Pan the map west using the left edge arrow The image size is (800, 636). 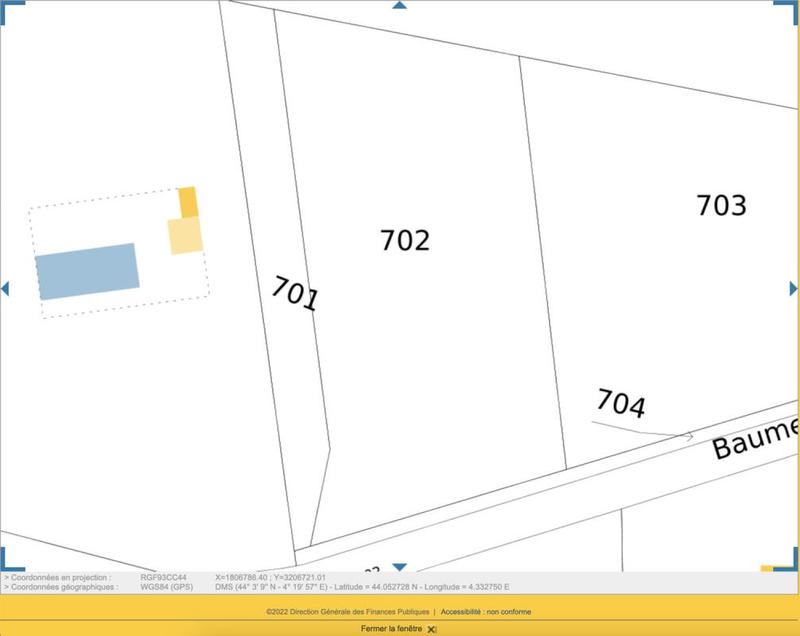point(6,288)
